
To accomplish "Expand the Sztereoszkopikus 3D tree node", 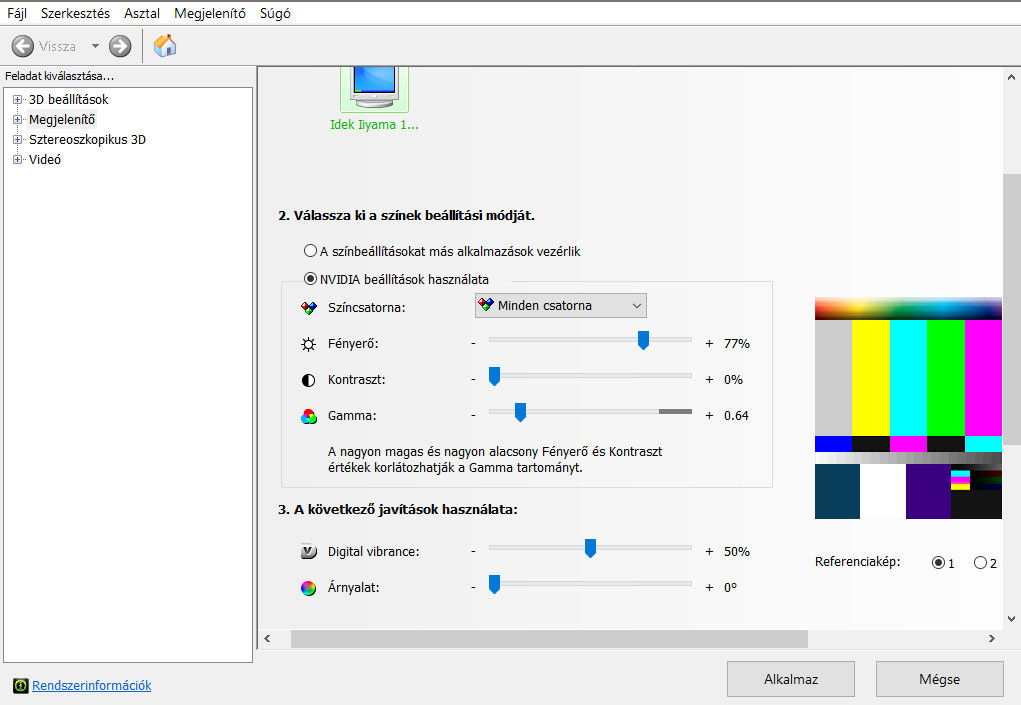I will pyautogui.click(x=18, y=139).
